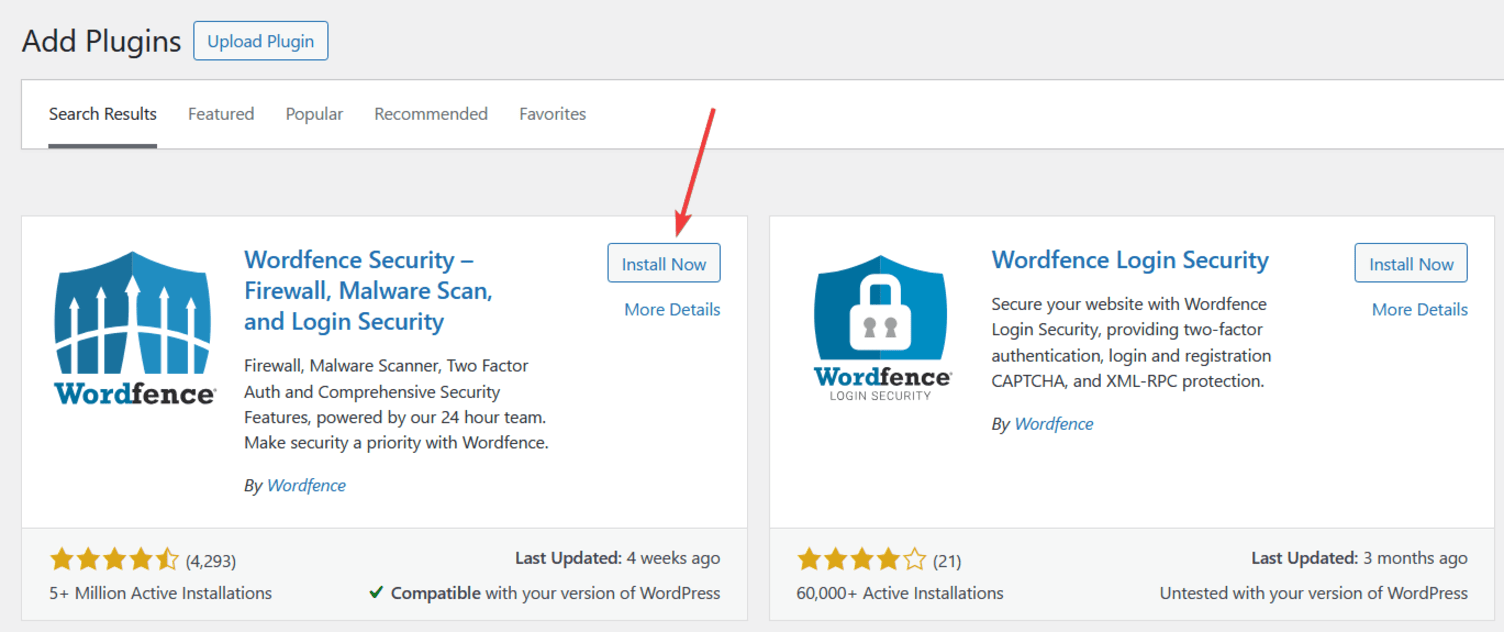
Task: Open the Popular plugins tab
Action: tap(314, 113)
